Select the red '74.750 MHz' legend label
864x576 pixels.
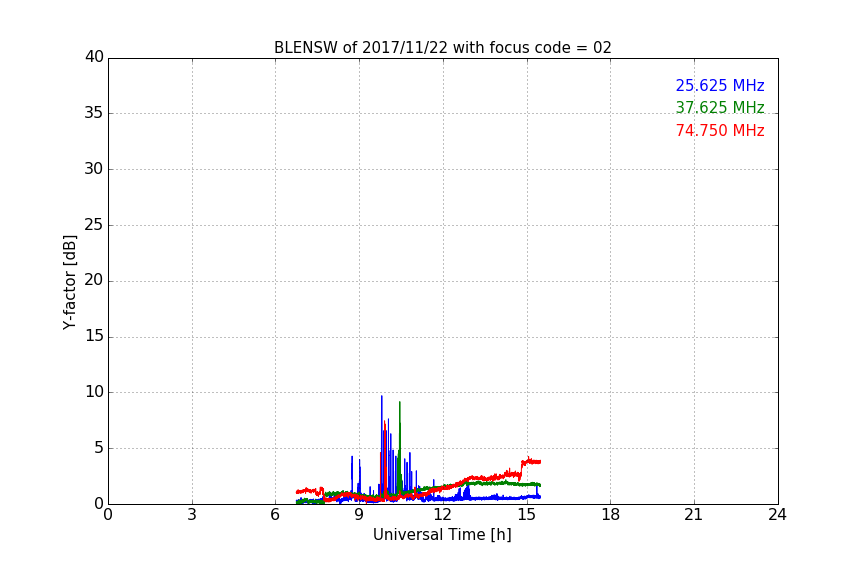coord(720,131)
